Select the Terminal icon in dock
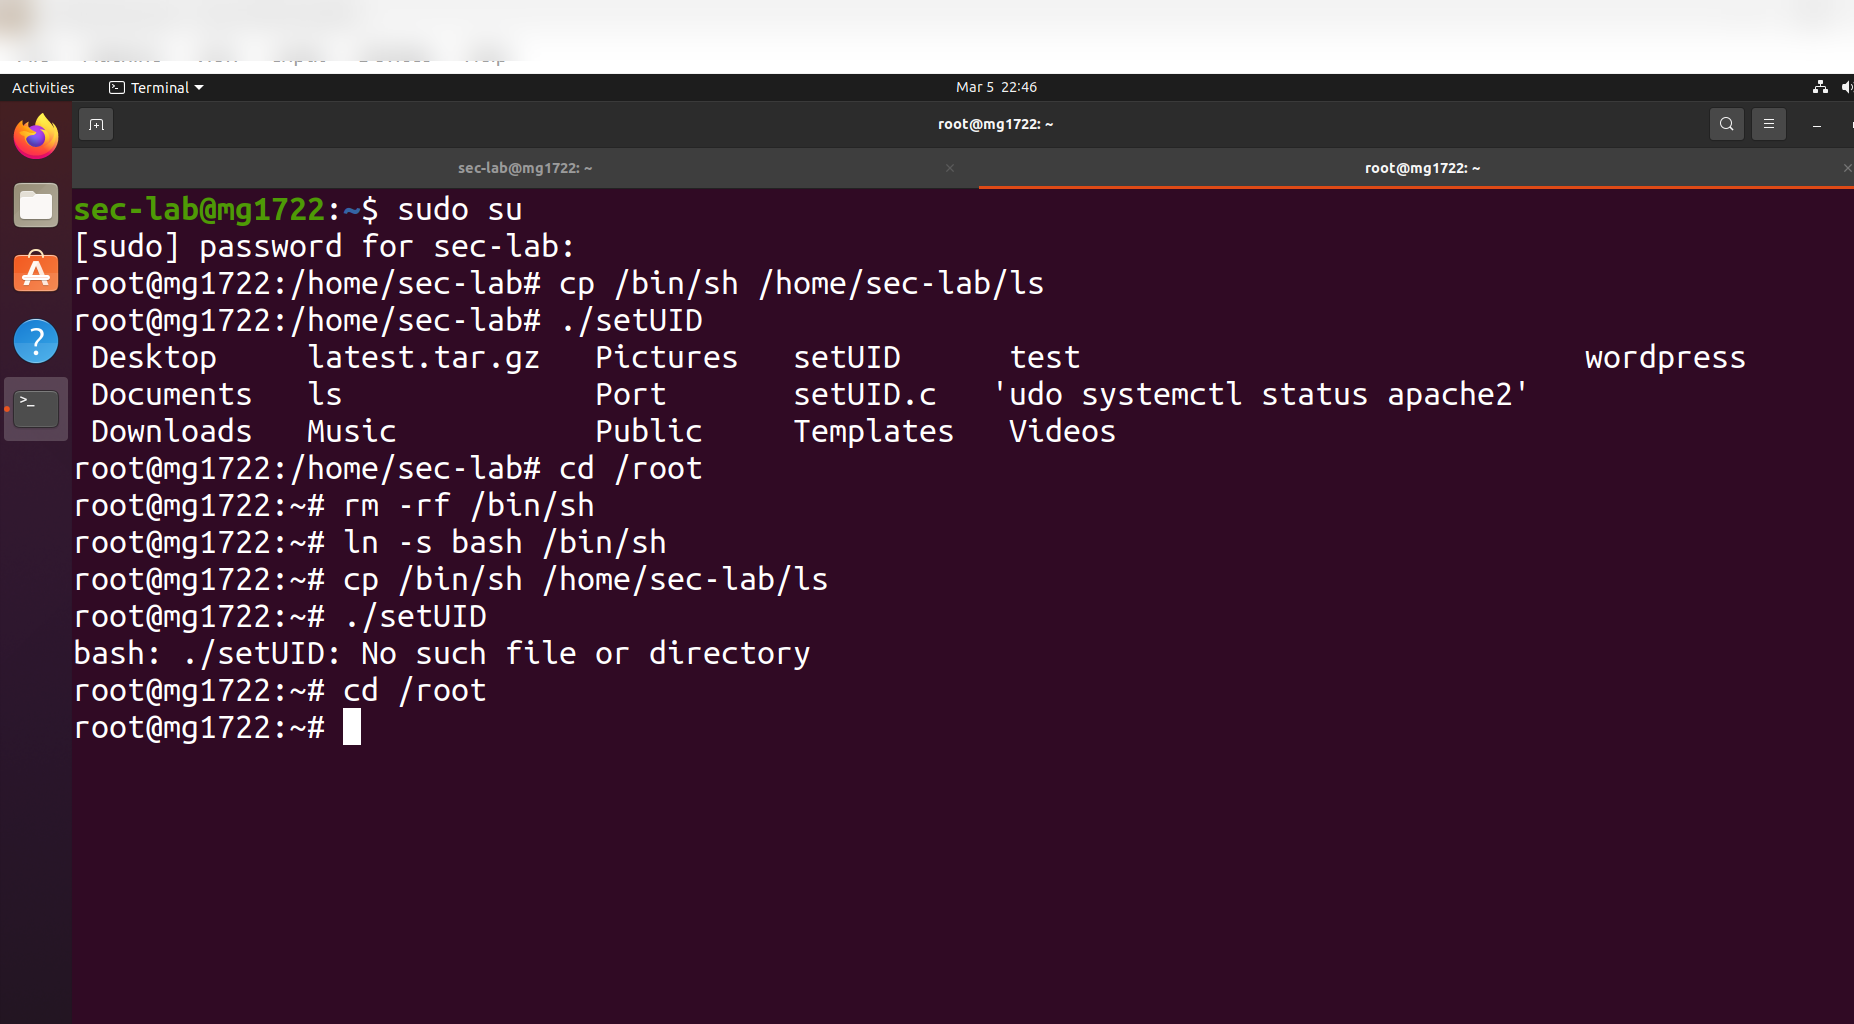 36,408
